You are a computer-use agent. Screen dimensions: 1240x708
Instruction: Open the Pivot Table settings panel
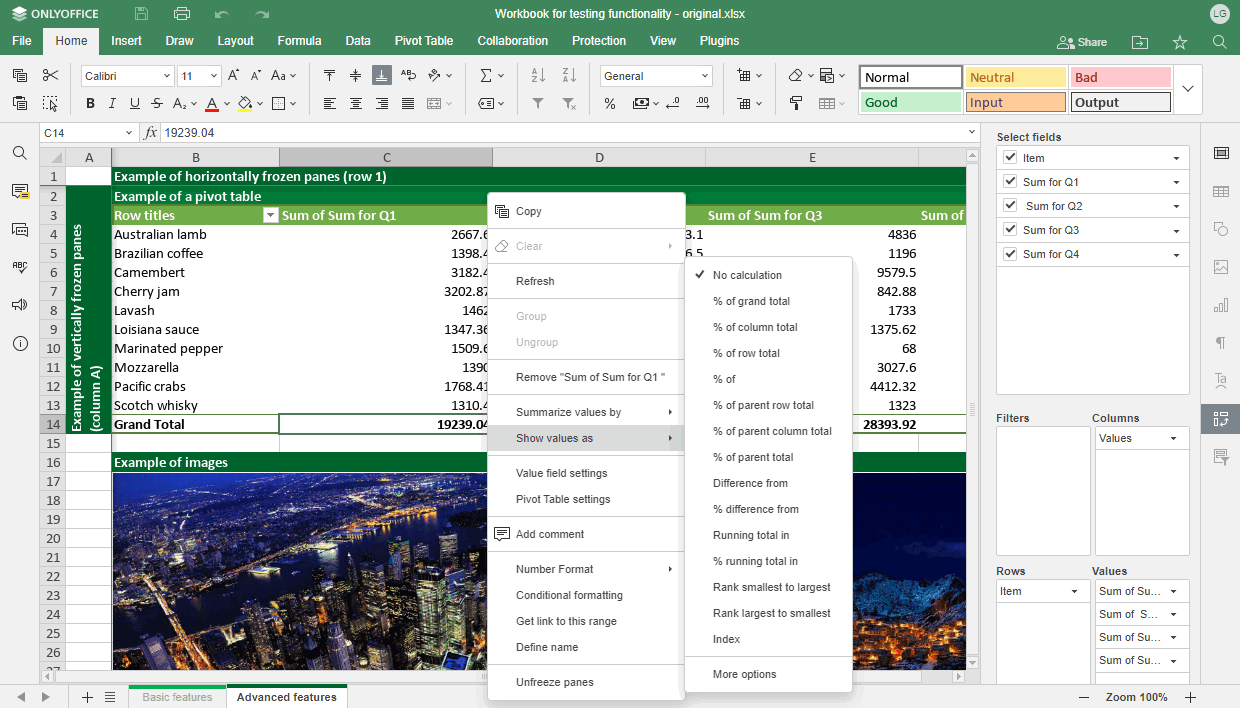[x=1220, y=418]
